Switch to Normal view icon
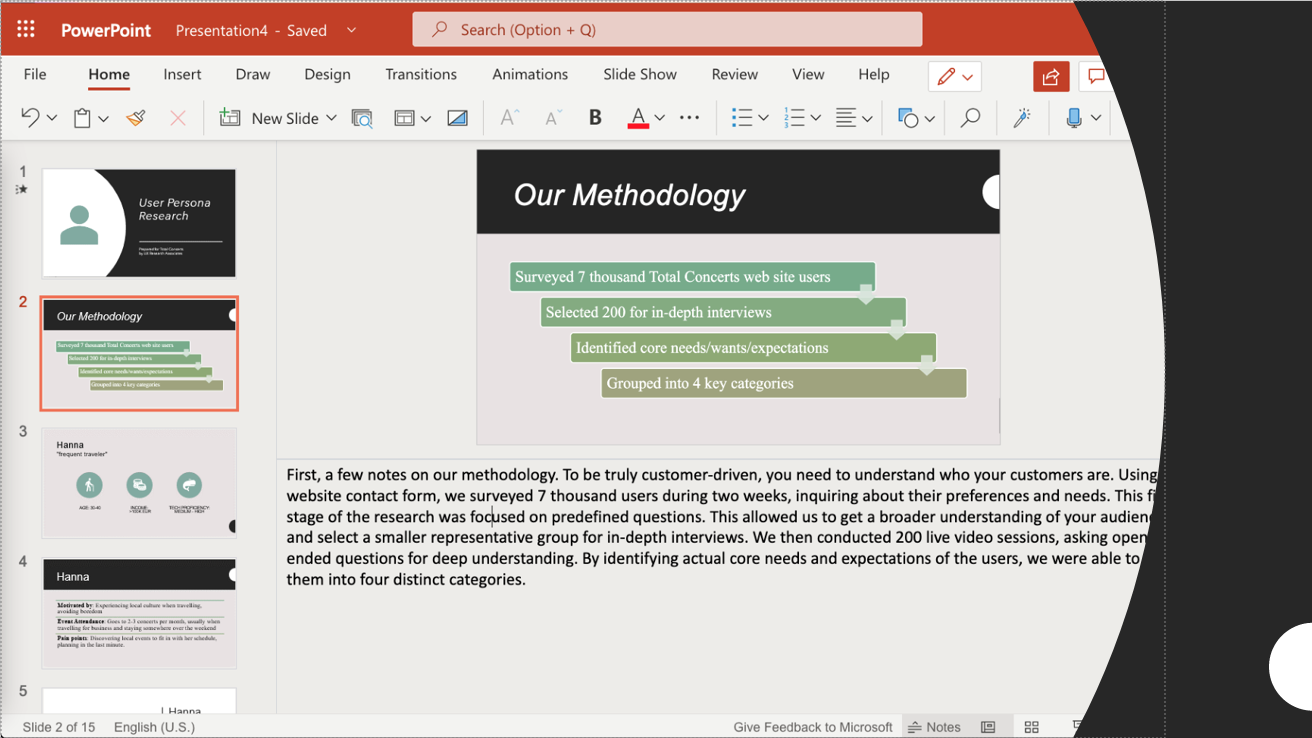1312x738 pixels. pyautogui.click(x=988, y=727)
